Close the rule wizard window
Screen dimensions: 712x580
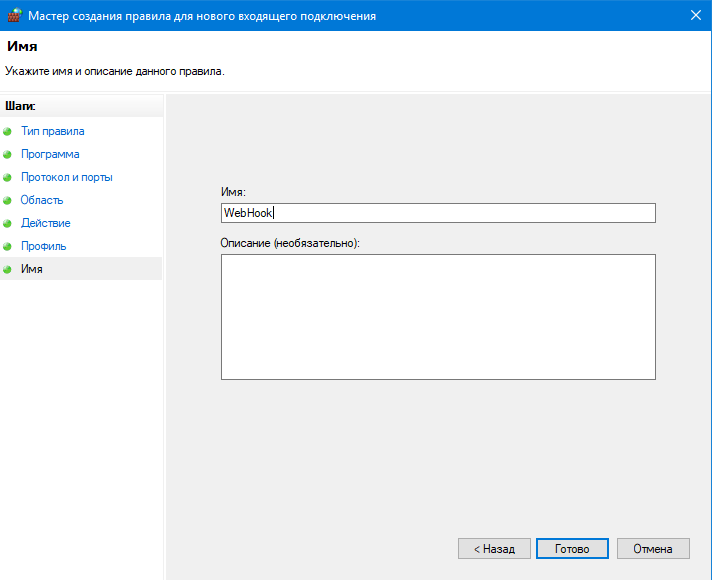click(694, 16)
